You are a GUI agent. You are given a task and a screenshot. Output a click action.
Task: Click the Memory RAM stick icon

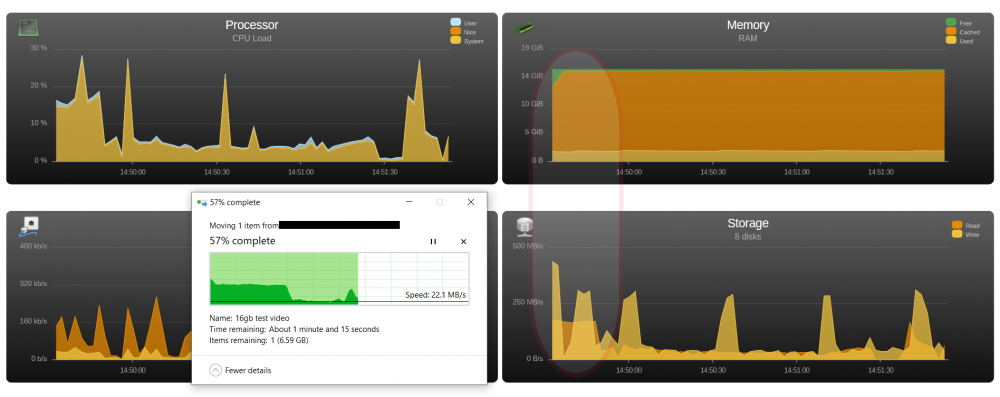point(524,27)
